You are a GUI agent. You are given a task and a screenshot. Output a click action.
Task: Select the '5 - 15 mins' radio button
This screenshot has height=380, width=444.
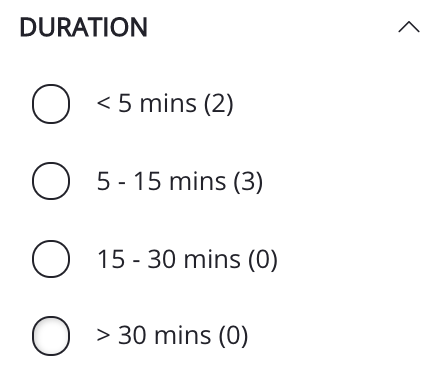click(x=51, y=181)
